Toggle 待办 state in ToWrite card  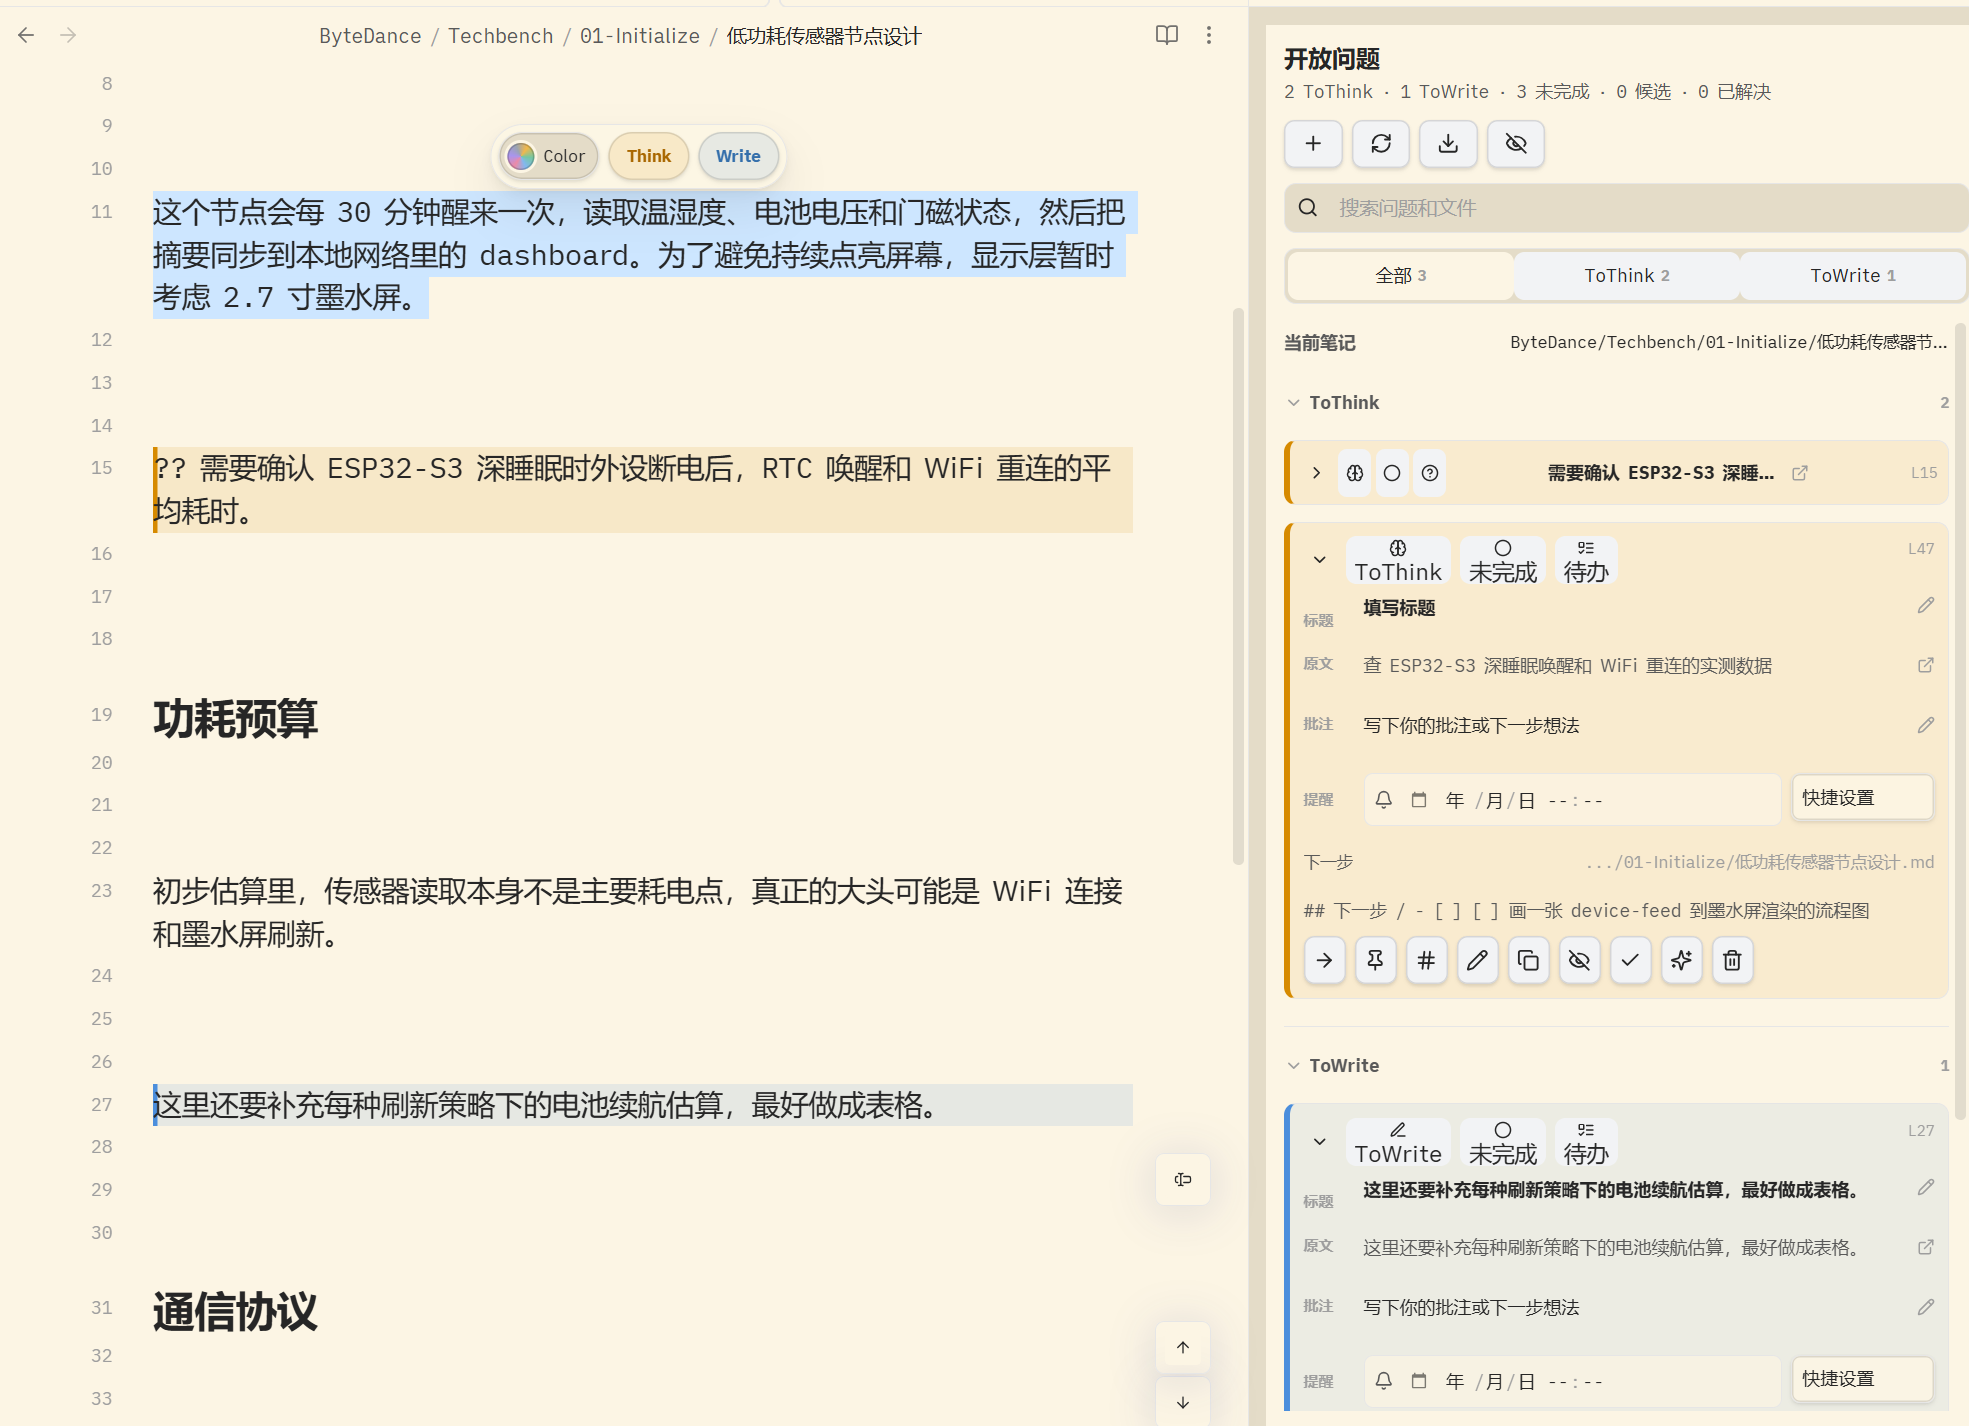pos(1586,1143)
